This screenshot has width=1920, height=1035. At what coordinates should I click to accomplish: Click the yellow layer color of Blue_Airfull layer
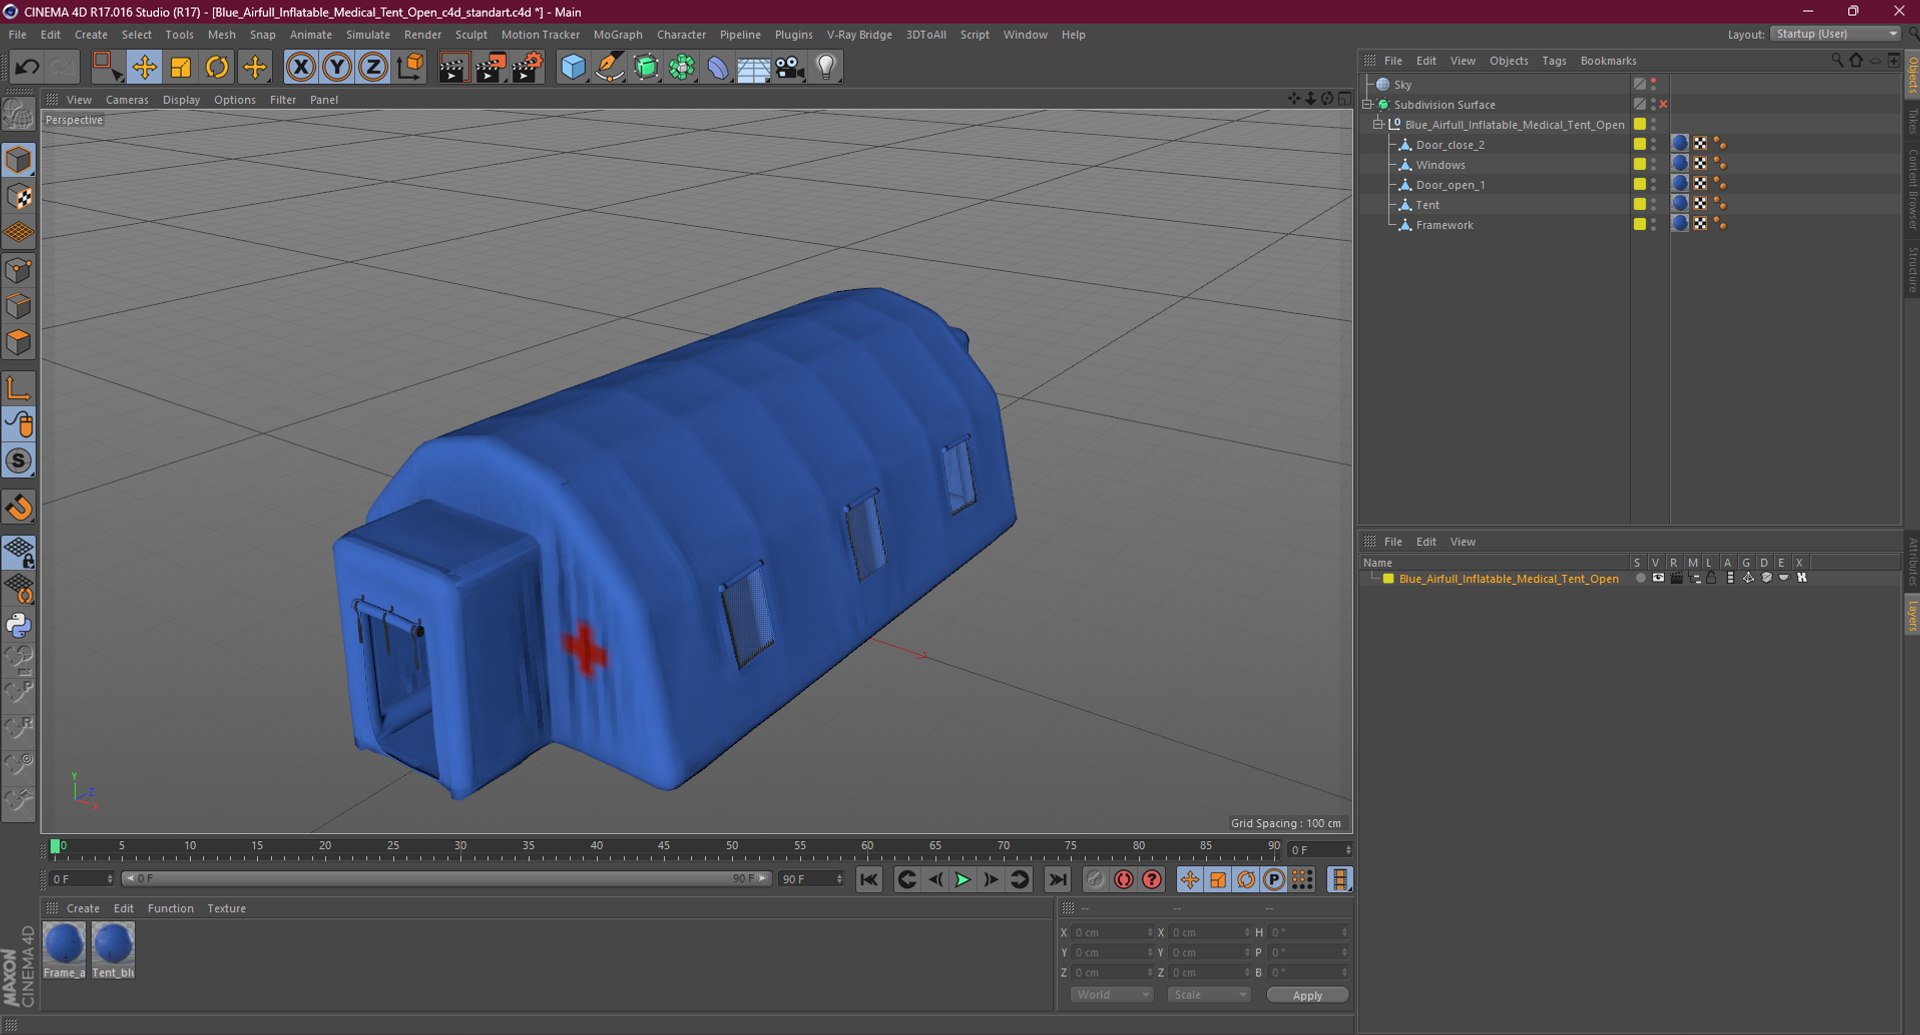tap(1388, 579)
